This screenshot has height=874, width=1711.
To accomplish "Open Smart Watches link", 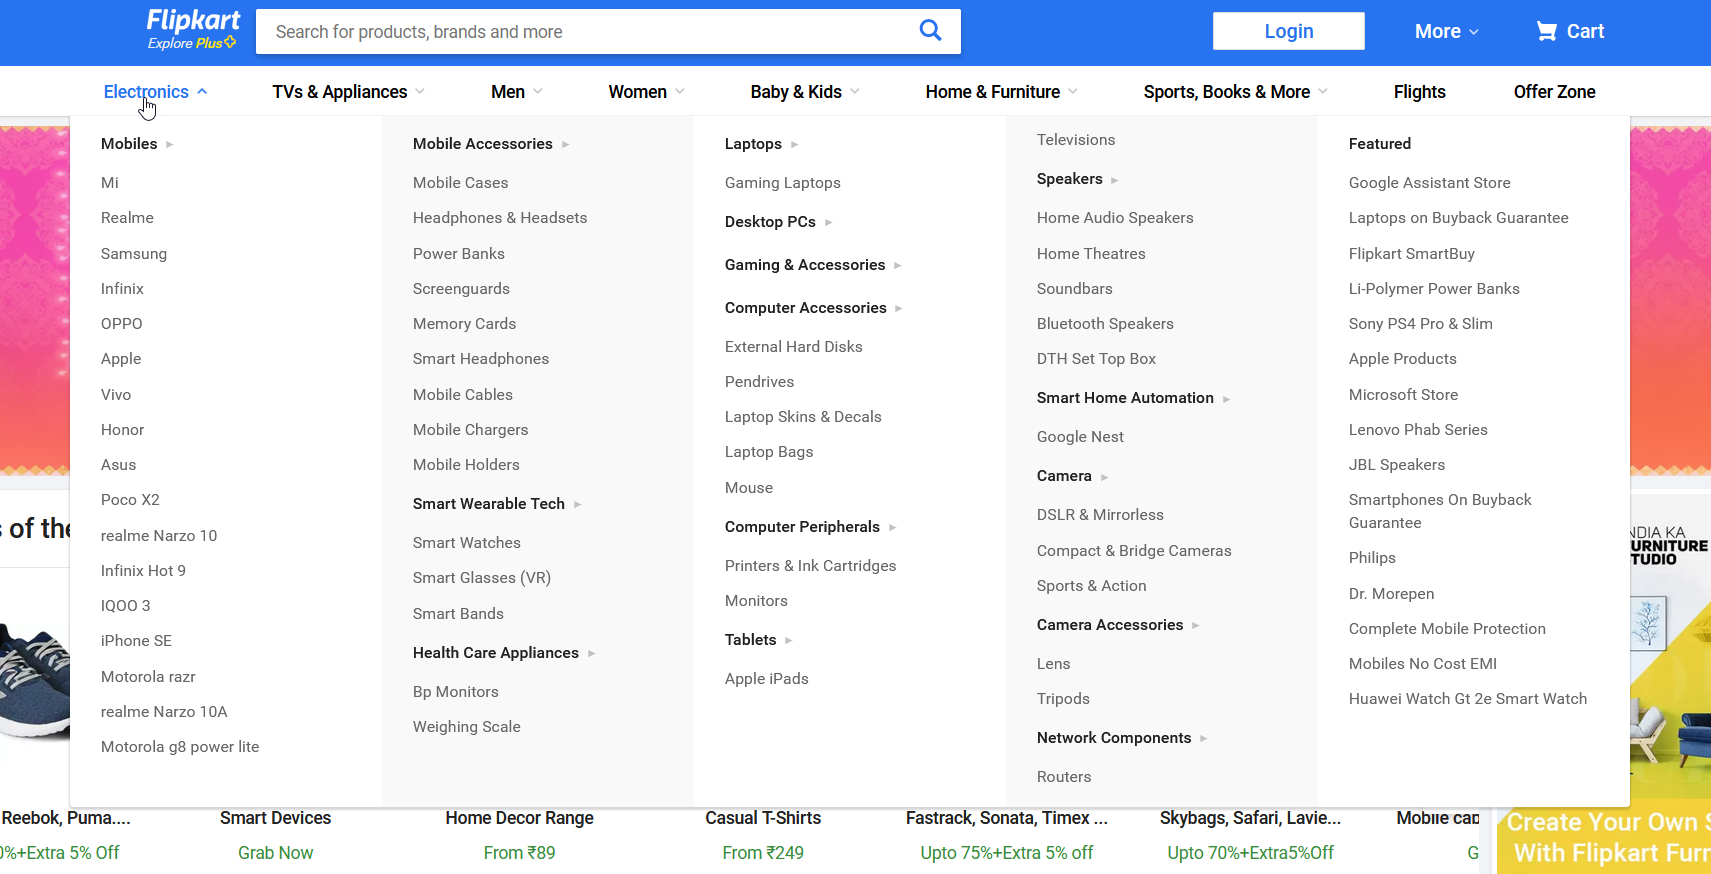I will (x=467, y=543).
